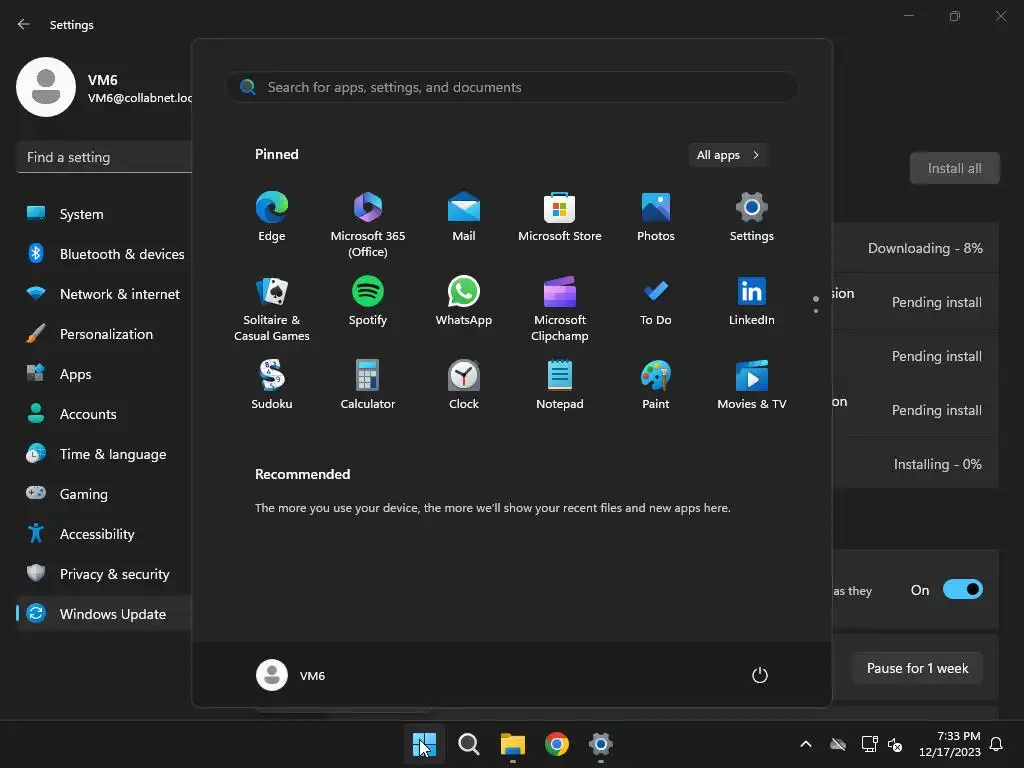Go to Network & internet settings

[104, 294]
